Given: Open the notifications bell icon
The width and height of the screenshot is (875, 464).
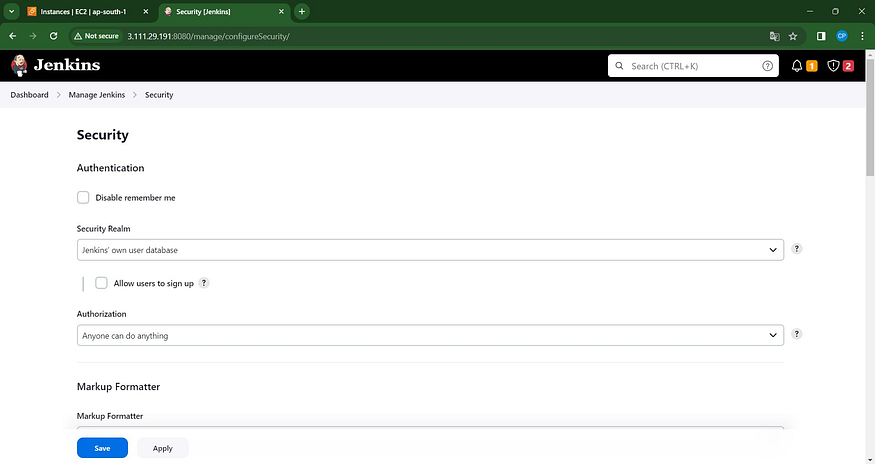Looking at the screenshot, I should coord(797,66).
